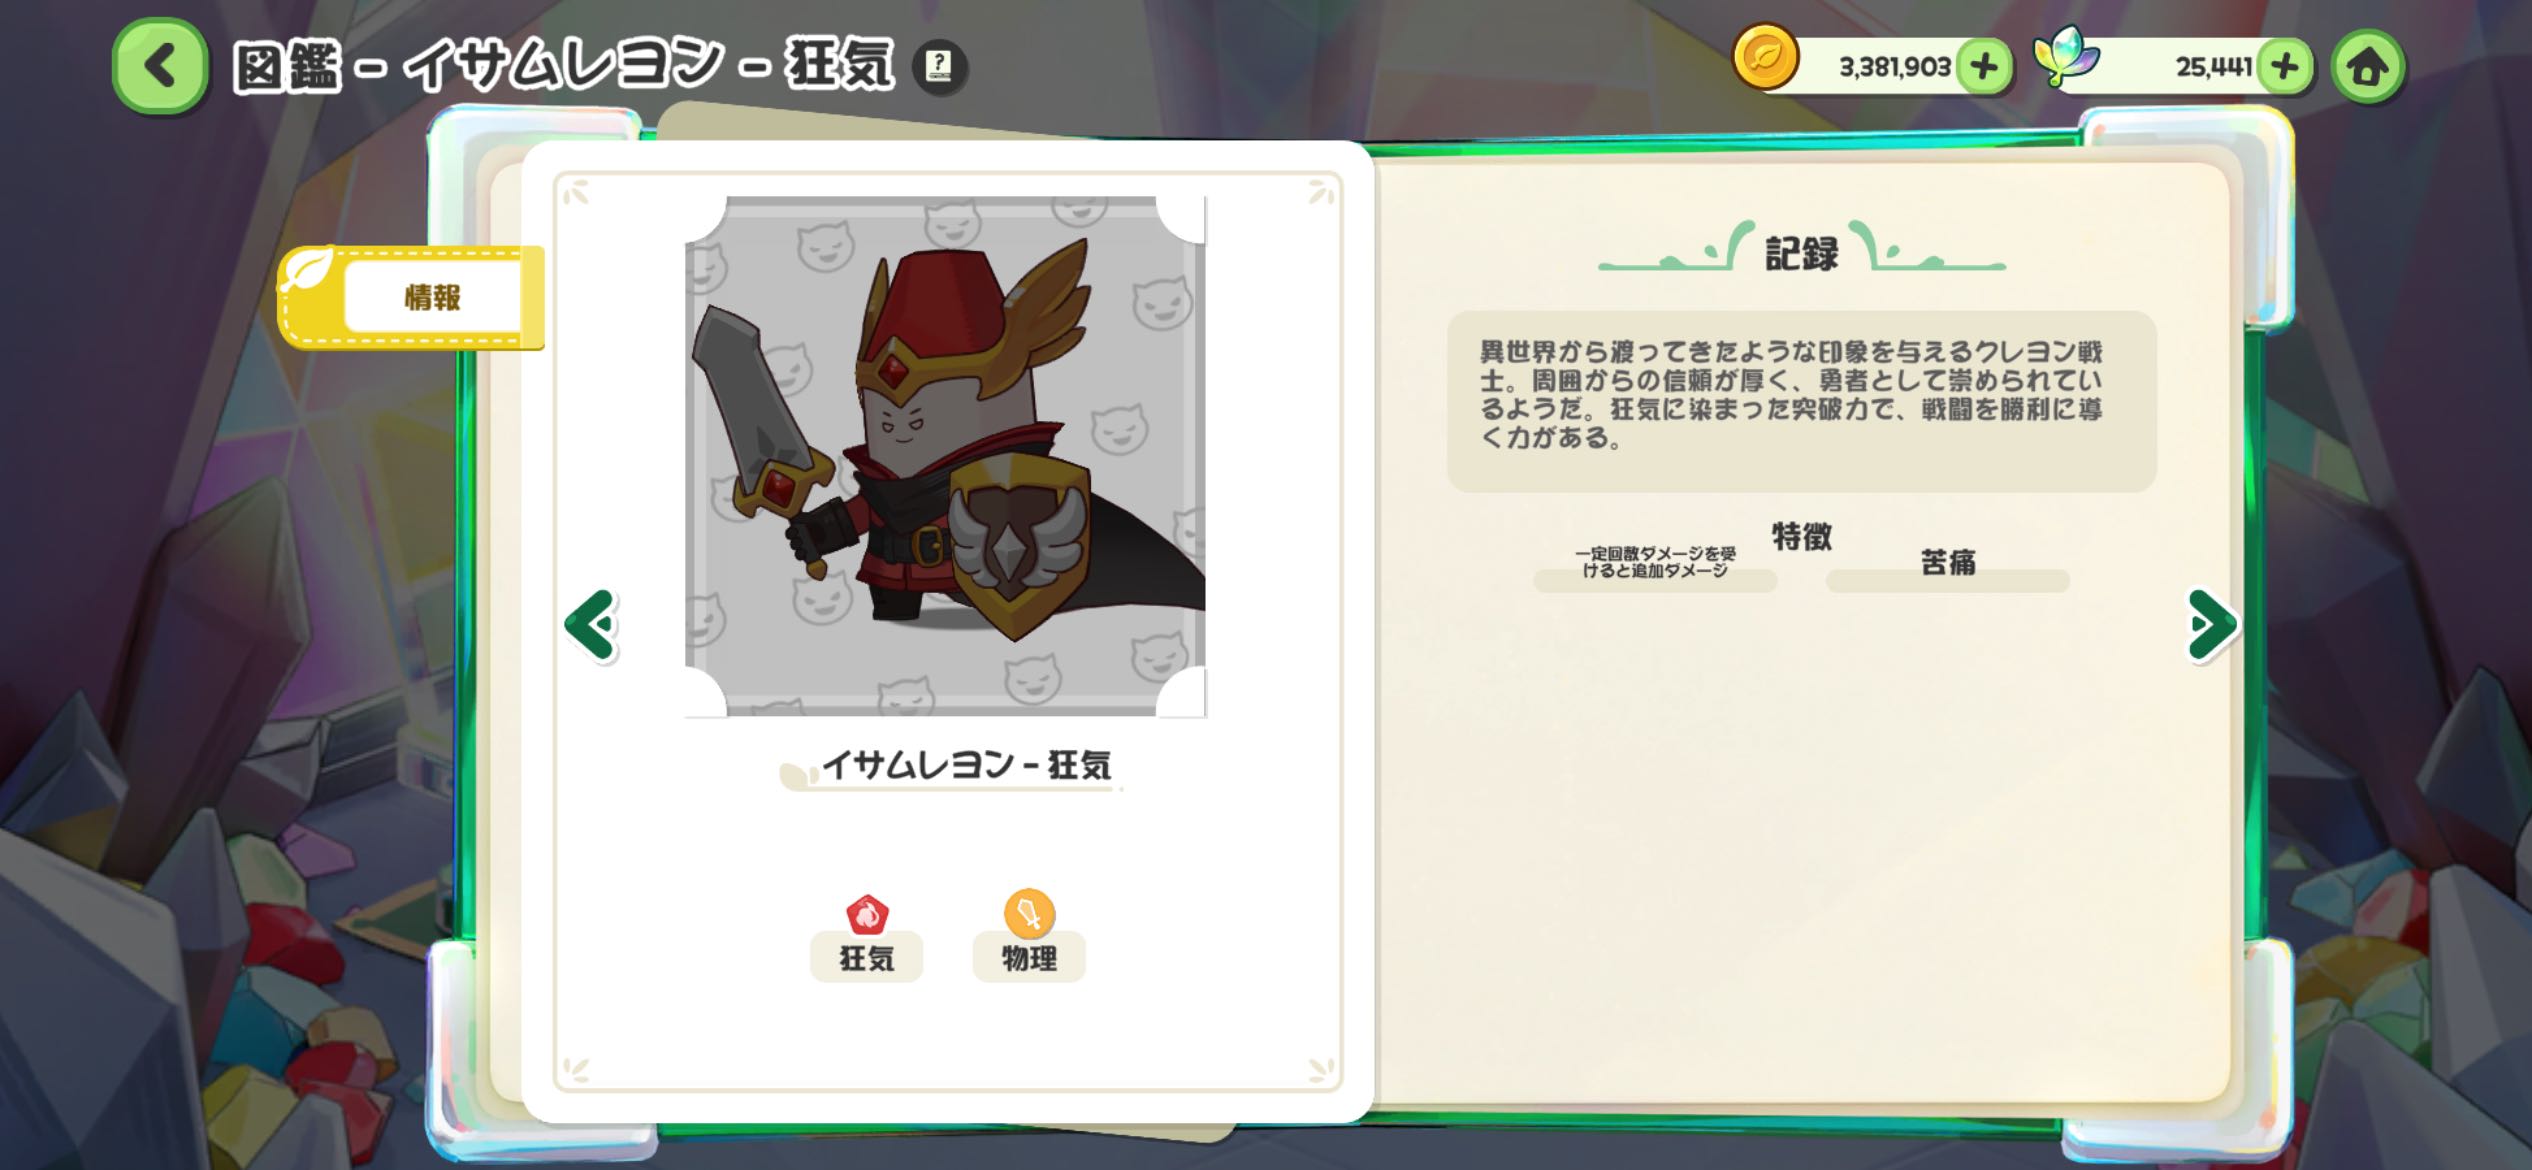The width and height of the screenshot is (2532, 1170).
Task: Click the 記録 description text box
Action: pos(1802,401)
